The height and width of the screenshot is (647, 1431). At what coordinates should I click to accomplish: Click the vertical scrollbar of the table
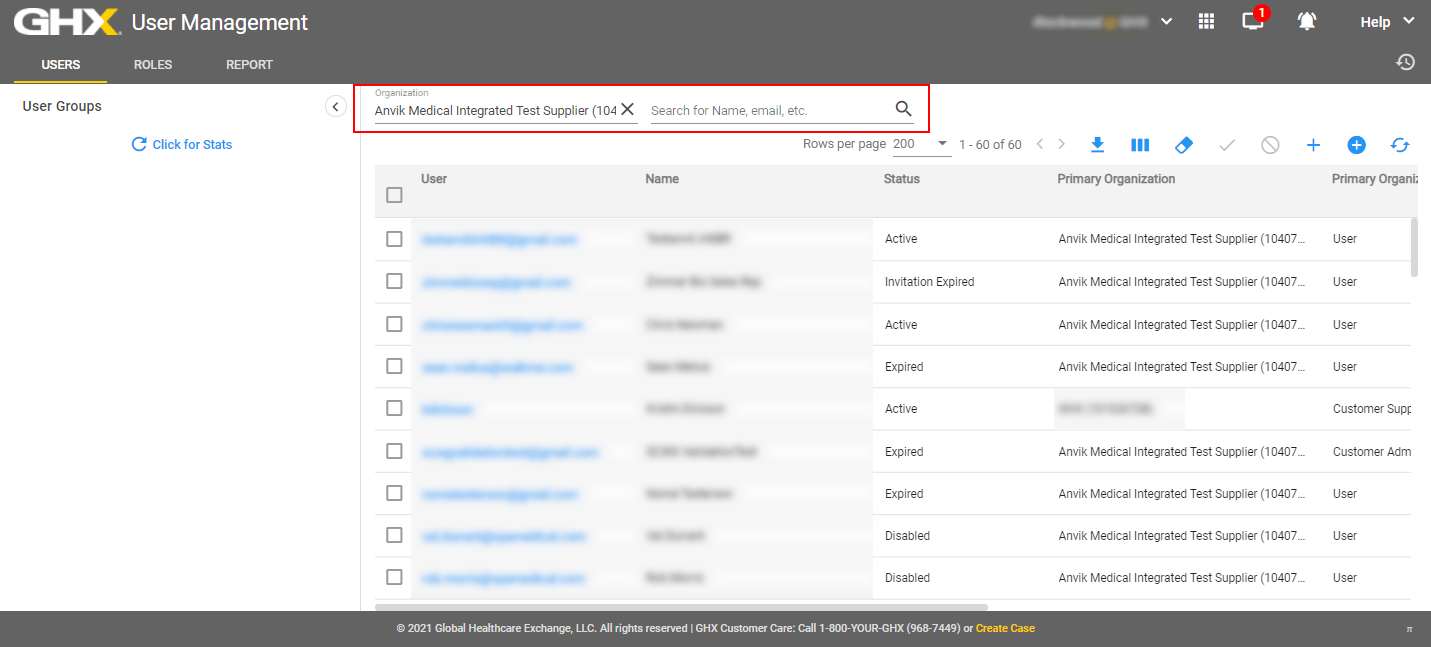(1414, 247)
